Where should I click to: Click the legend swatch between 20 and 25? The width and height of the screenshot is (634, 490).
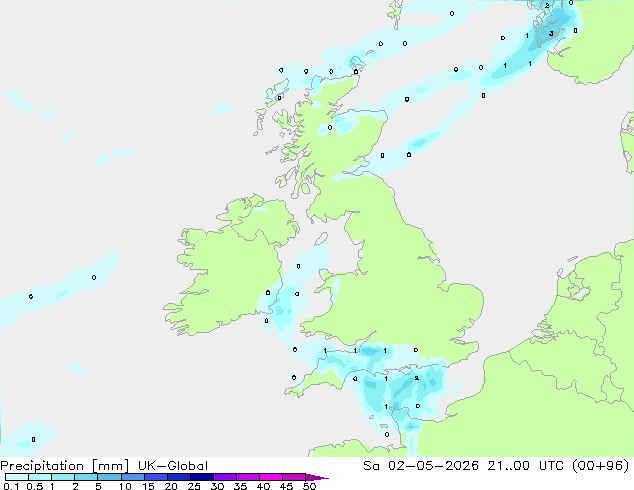pyautogui.click(x=178, y=477)
